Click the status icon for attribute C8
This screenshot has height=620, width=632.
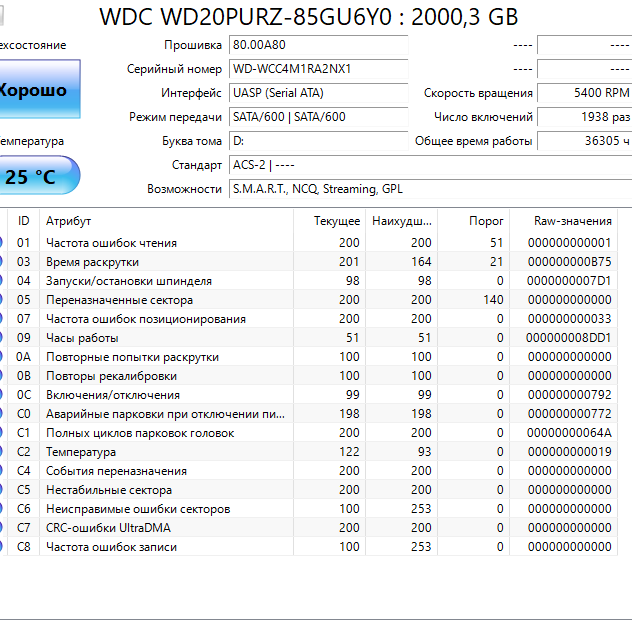[x=2, y=547]
